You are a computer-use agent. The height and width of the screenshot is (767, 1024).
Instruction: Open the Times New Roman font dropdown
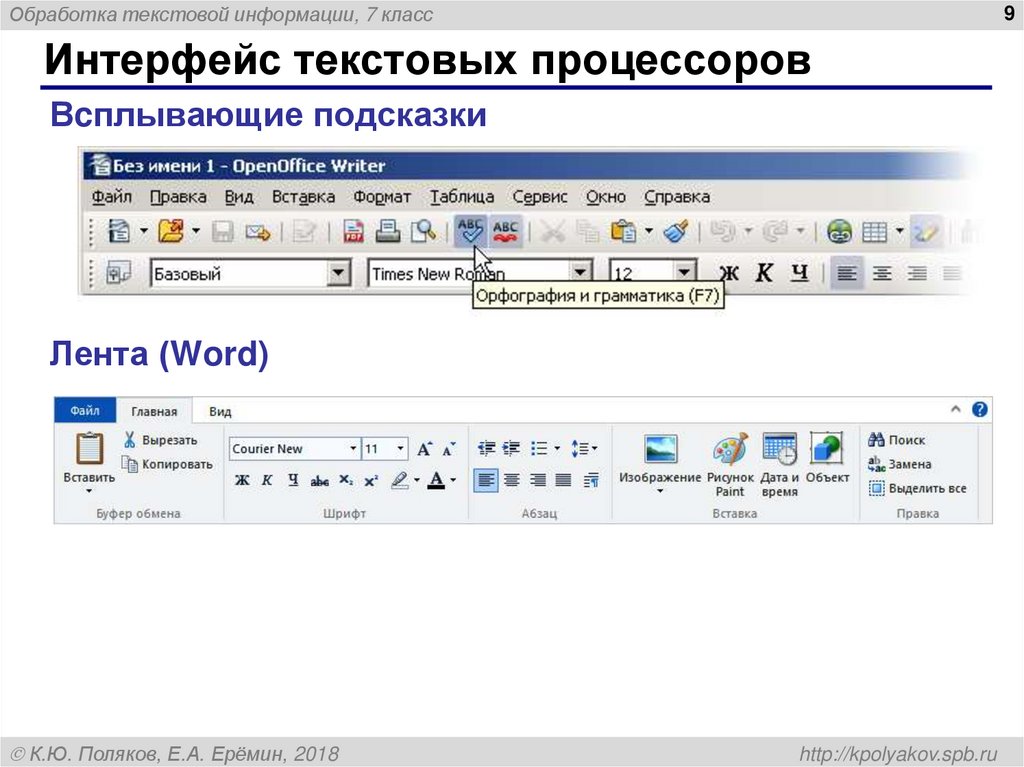[580, 272]
